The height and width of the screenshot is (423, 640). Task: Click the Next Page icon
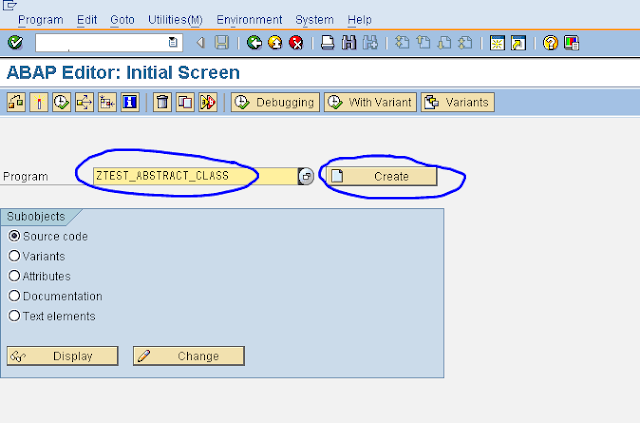pos(444,42)
